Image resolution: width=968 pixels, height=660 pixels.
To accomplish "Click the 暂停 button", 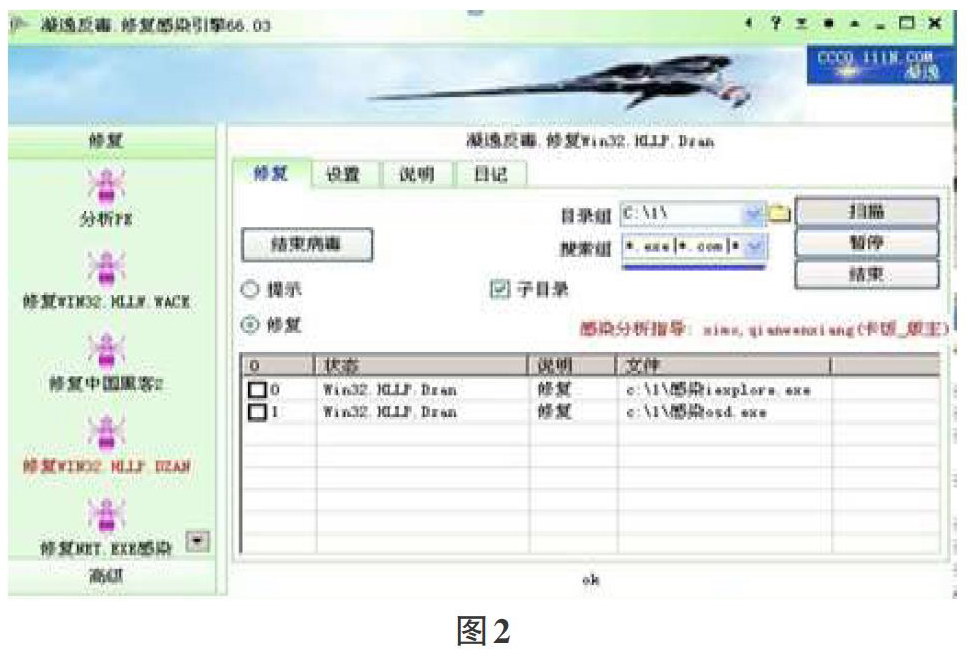I will coord(867,243).
